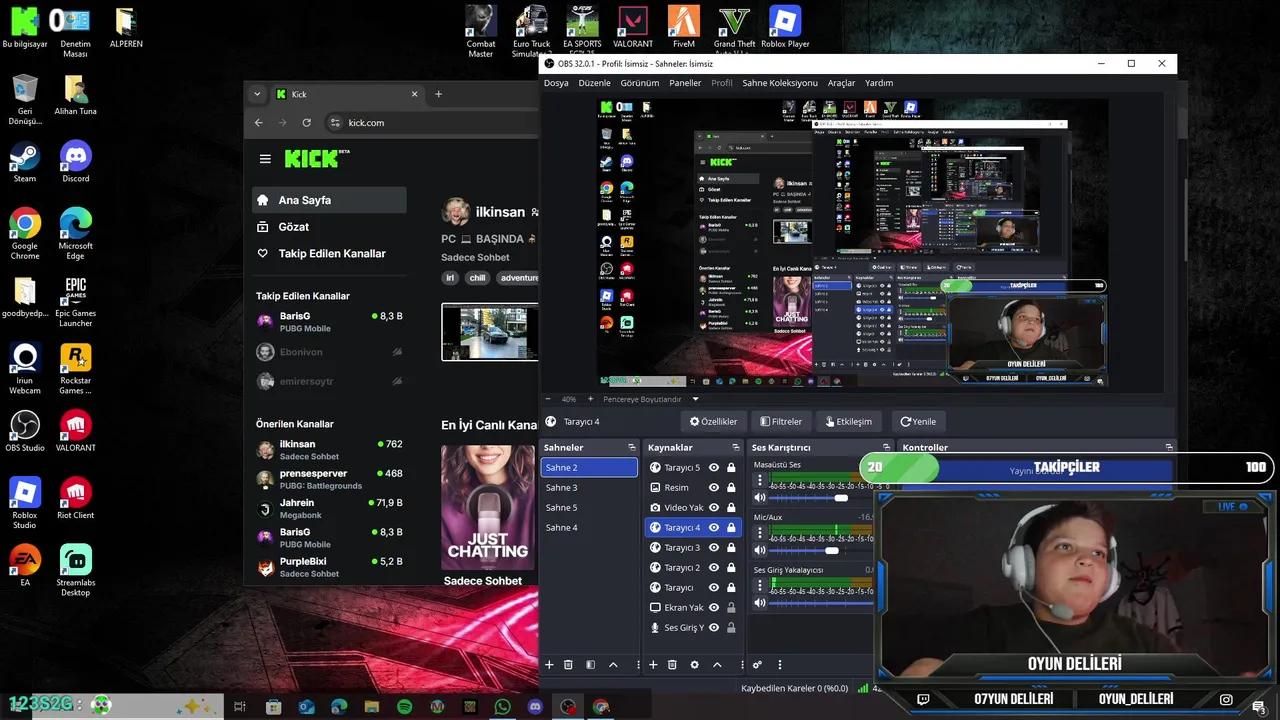Click the Filtreler button
The width and height of the screenshot is (1280, 720).
click(x=781, y=421)
